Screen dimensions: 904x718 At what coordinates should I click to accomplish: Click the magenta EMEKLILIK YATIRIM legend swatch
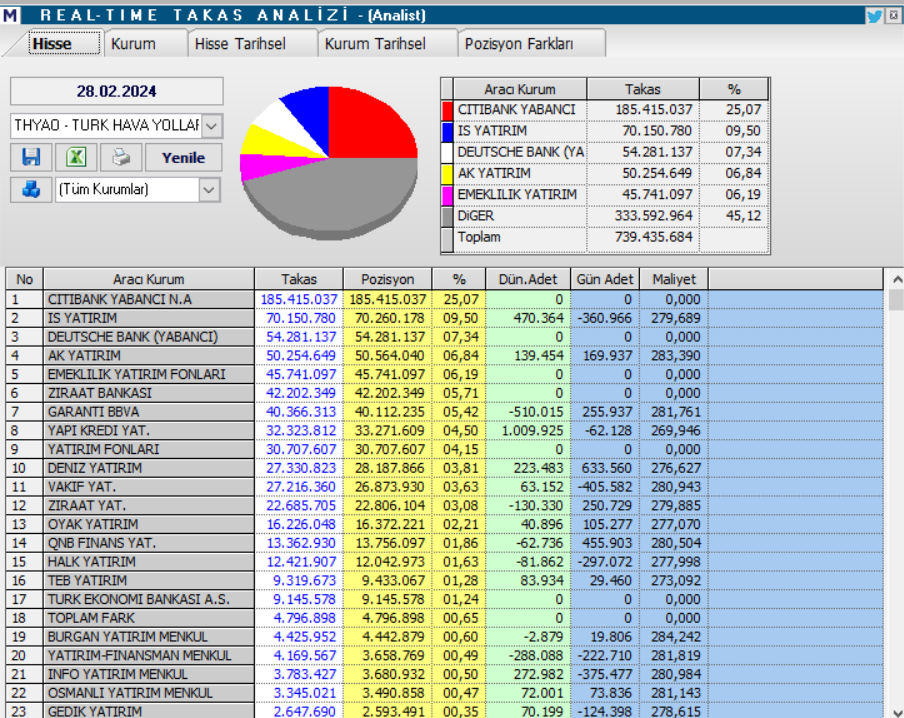coord(447,194)
